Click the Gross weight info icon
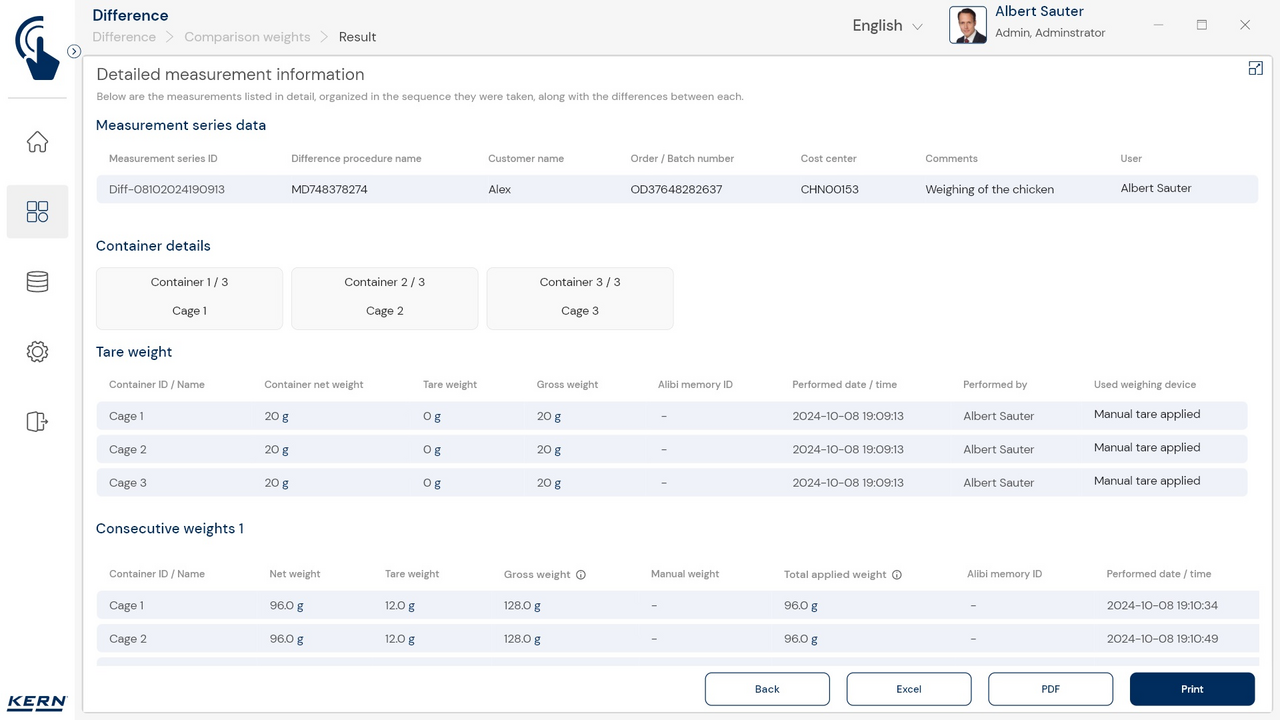 (x=581, y=575)
